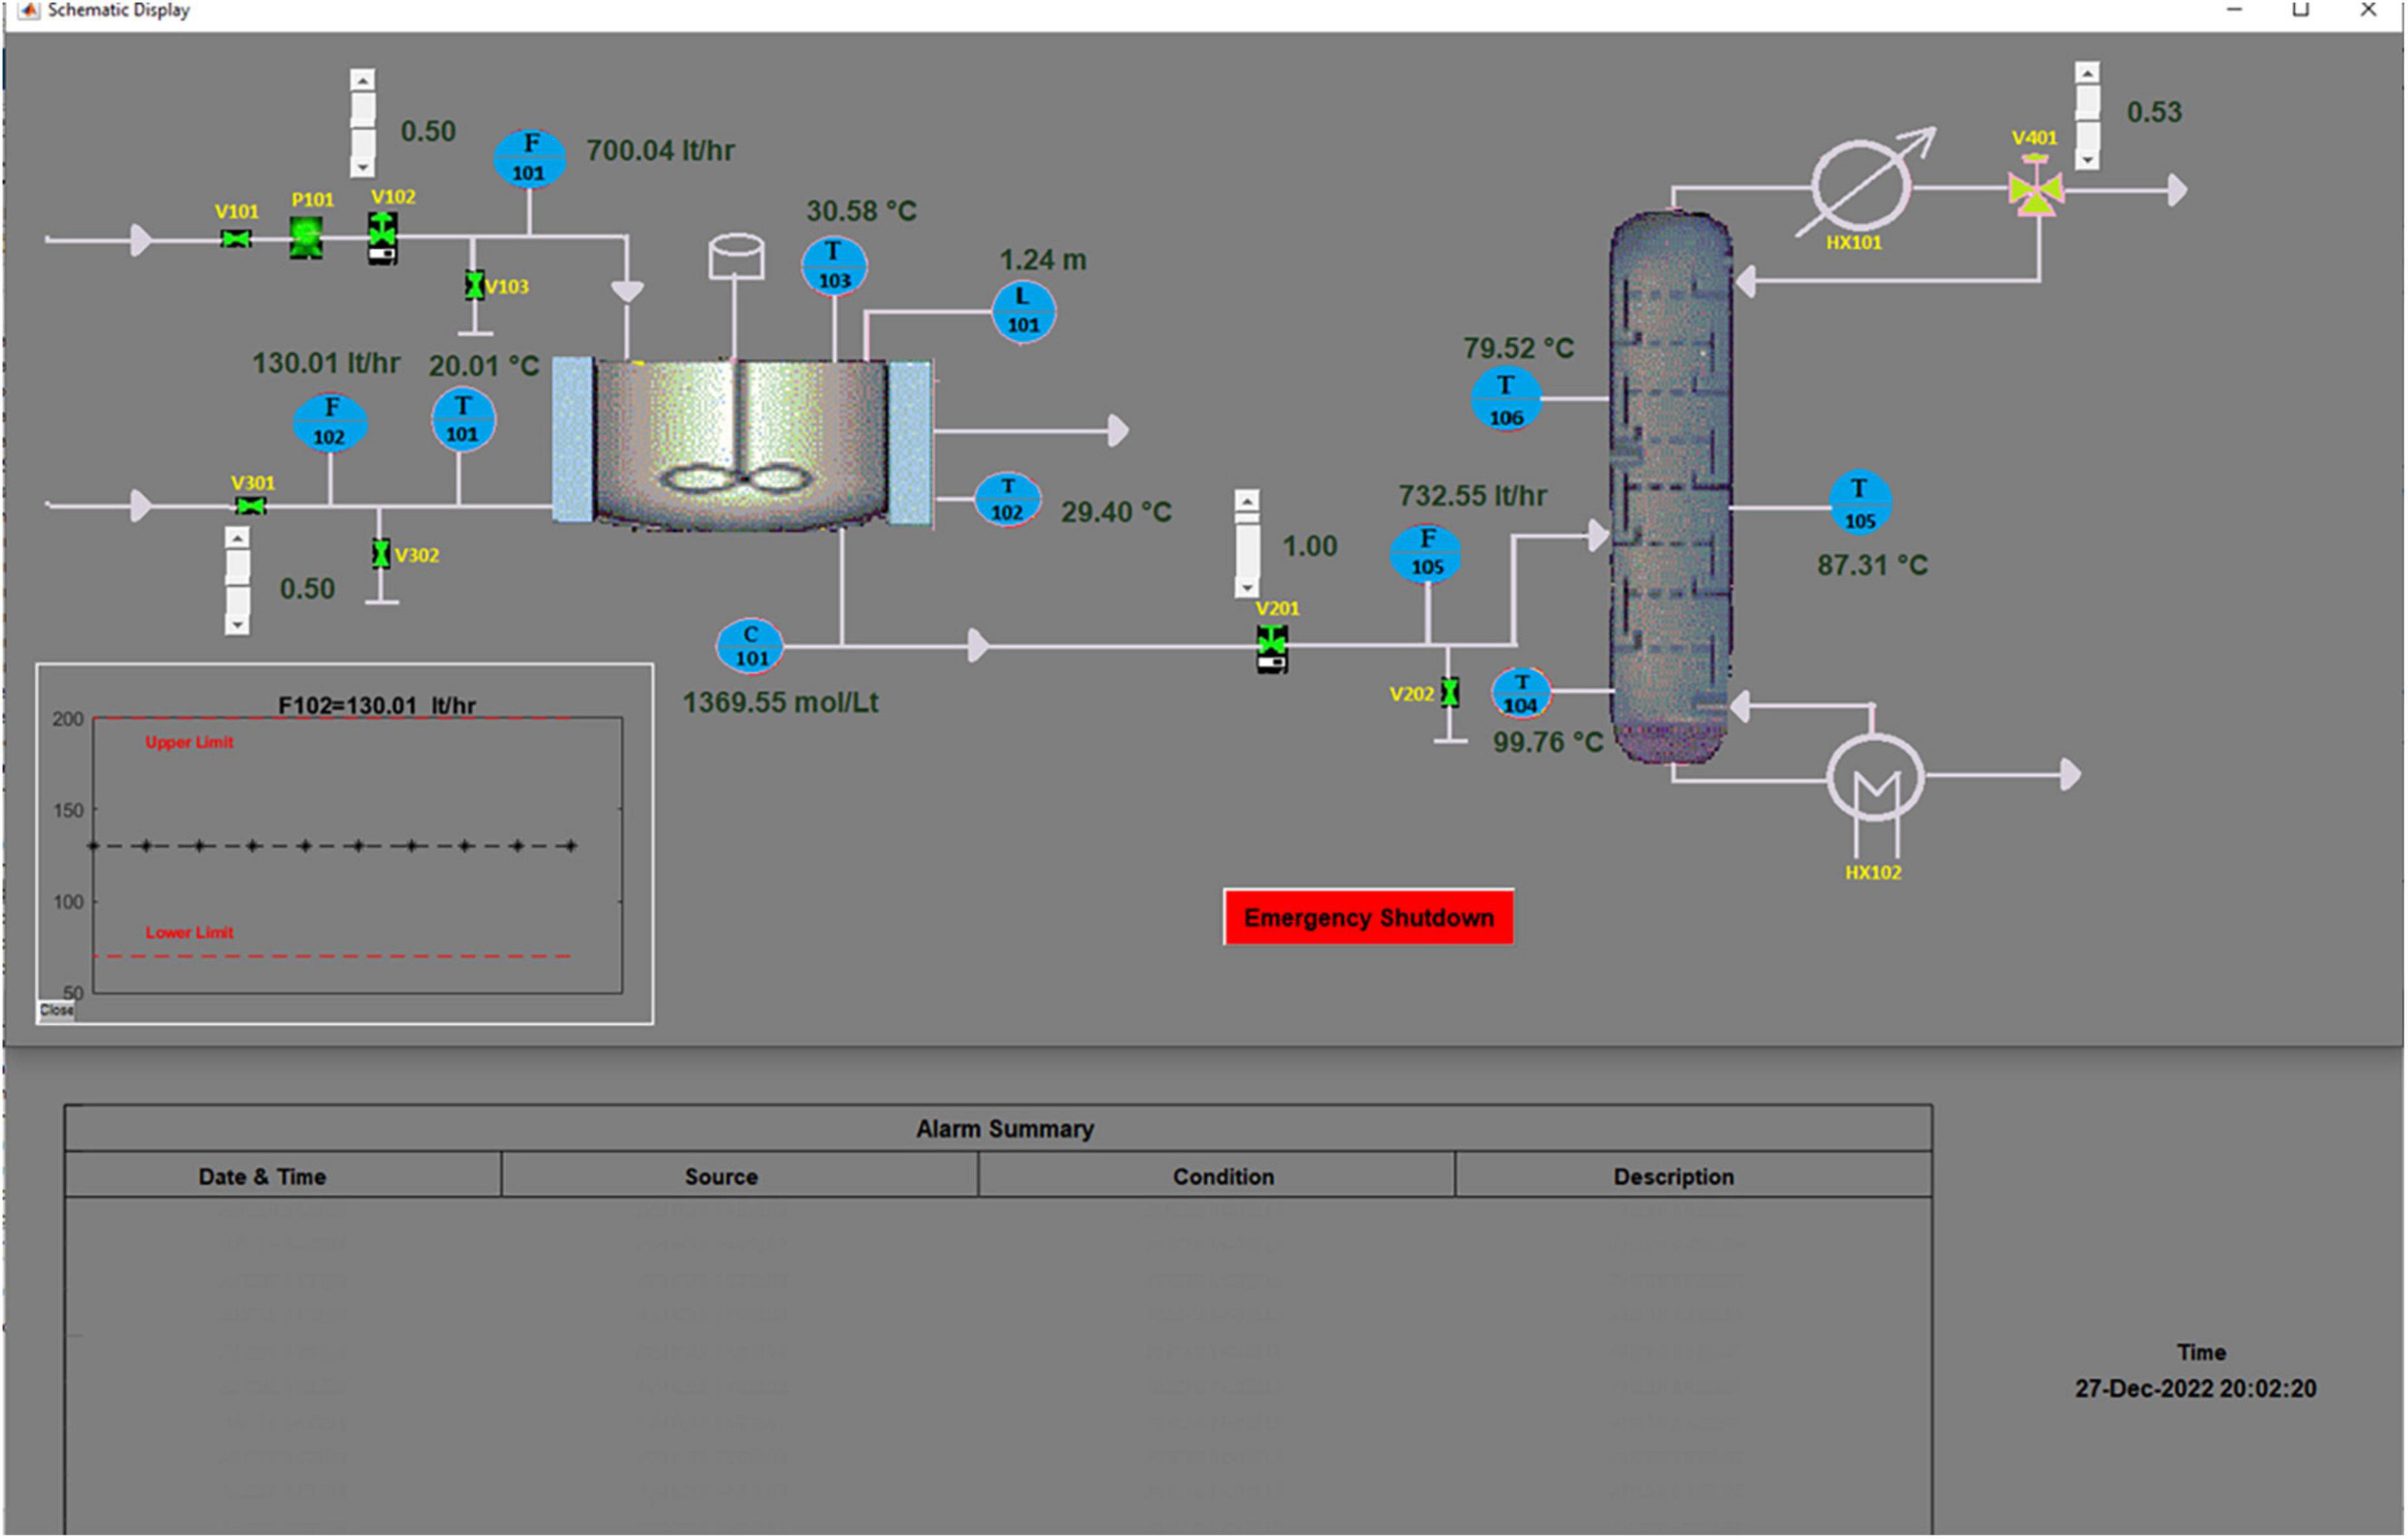Screen dimensions: 2408x1539
Task: Minimize the Schematic Display window
Action: tap(2234, 10)
